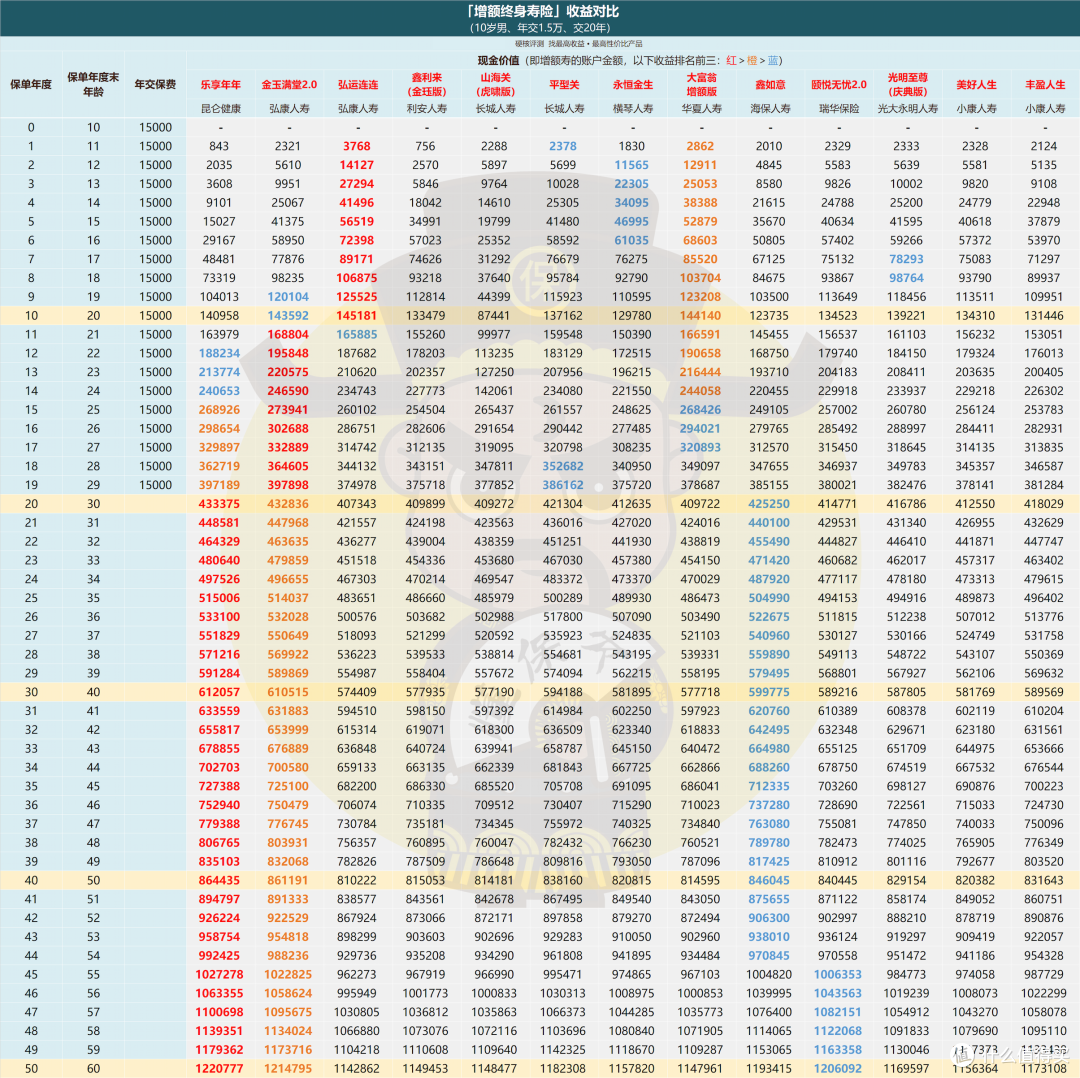This screenshot has height=1078, width=1080.
Task: Select blue value 188234 in year 12
Action: pos(219,353)
